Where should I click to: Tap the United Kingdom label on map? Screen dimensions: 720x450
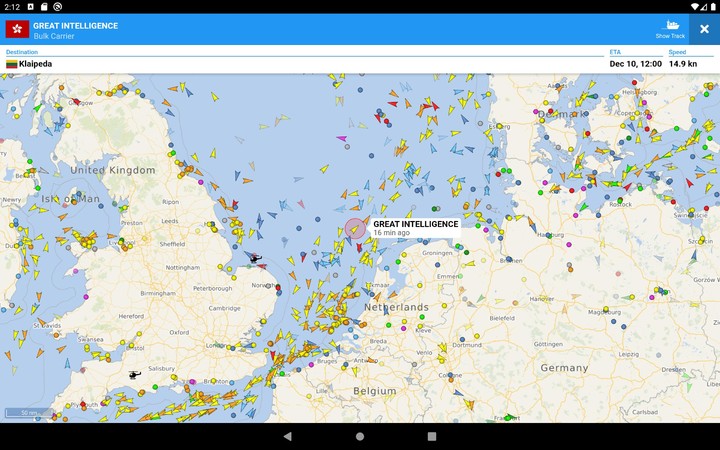pyautogui.click(x=113, y=171)
